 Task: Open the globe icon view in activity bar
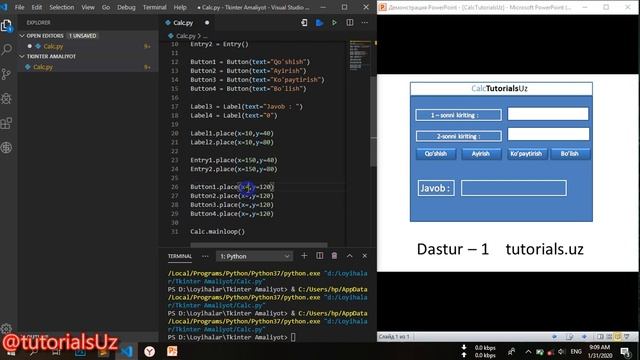tap(7, 147)
